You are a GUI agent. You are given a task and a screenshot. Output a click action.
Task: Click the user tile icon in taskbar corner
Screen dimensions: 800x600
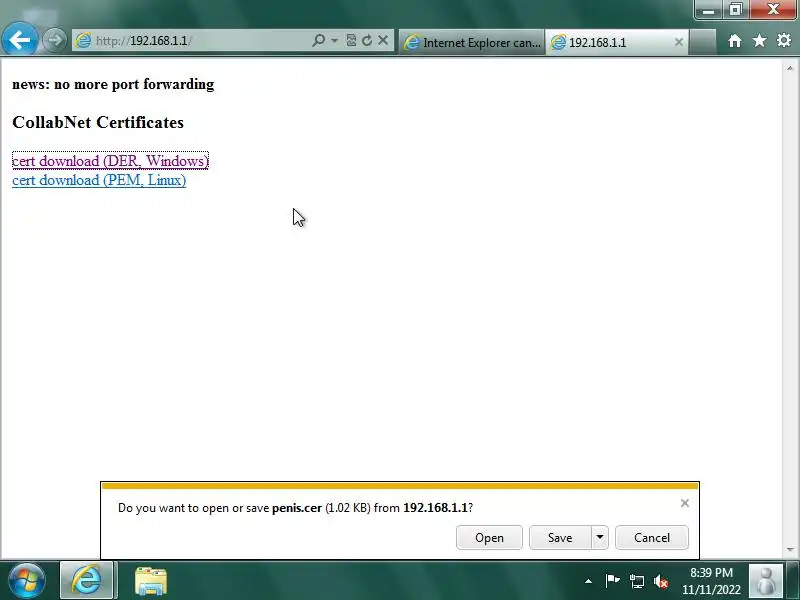[766, 581]
